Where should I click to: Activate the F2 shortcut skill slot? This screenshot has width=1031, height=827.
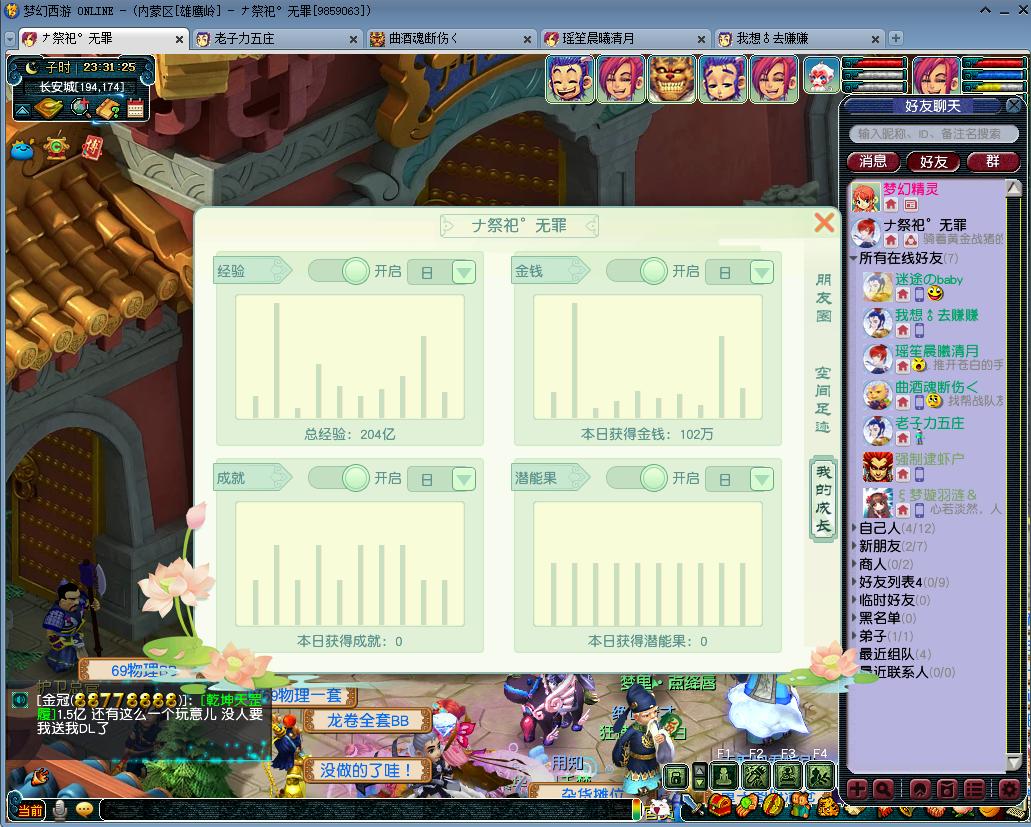tap(757, 777)
